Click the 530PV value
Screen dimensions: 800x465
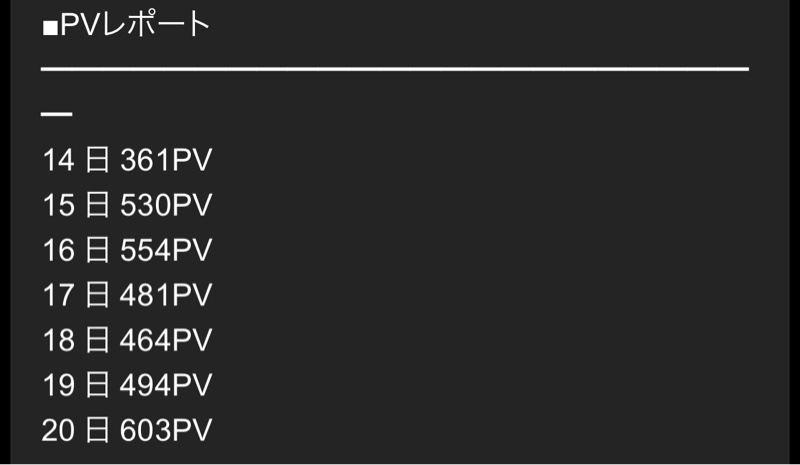[166, 205]
